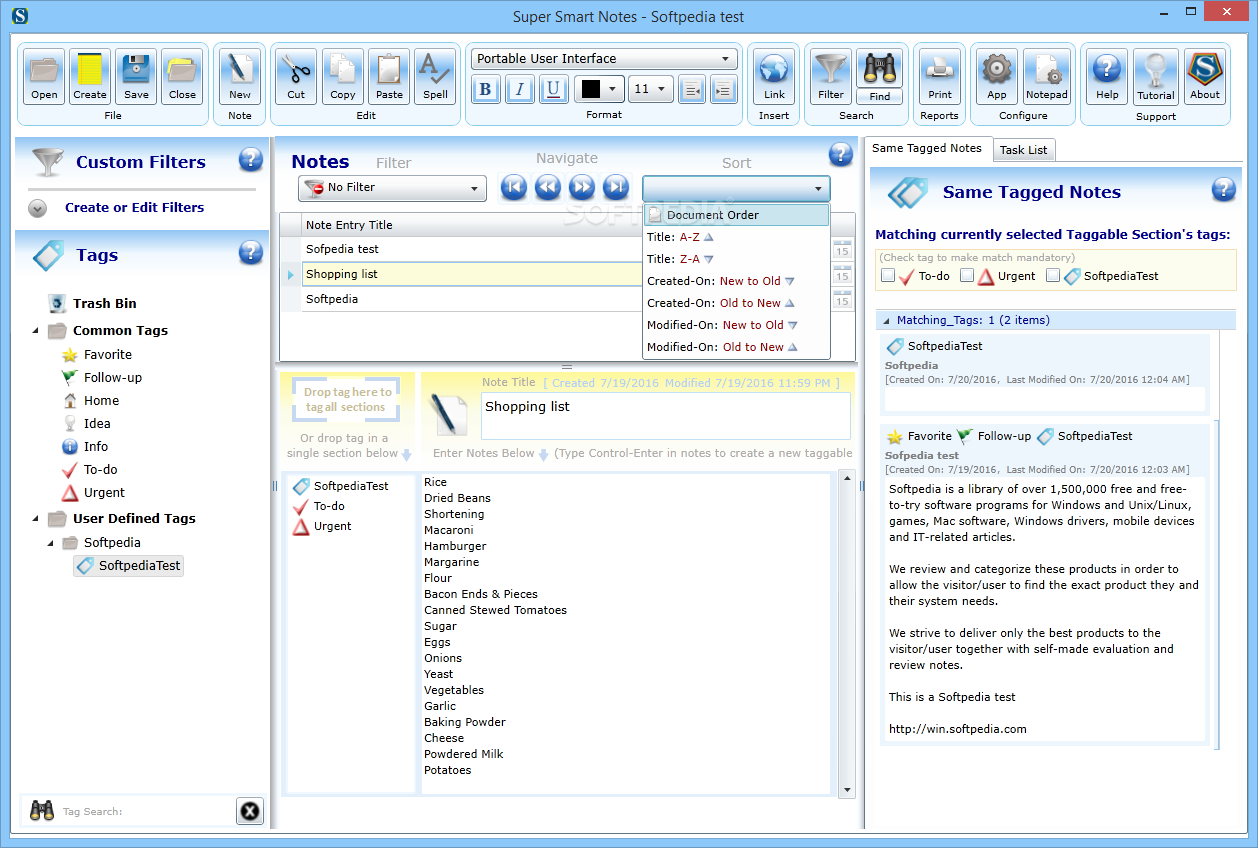This screenshot has height=848, width=1258.
Task: Paste clipboard using Paste icon
Action: pyautogui.click(x=389, y=77)
